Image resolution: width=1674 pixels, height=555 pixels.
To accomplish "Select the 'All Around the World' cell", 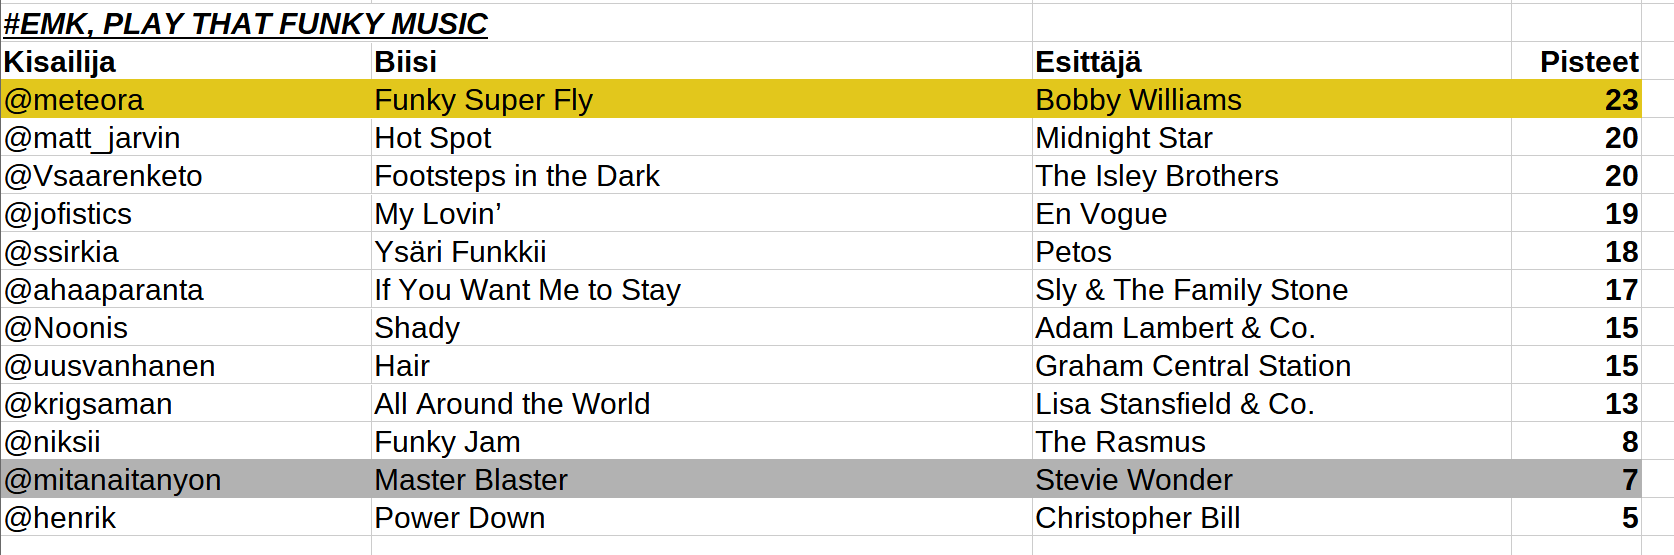I will 512,404.
